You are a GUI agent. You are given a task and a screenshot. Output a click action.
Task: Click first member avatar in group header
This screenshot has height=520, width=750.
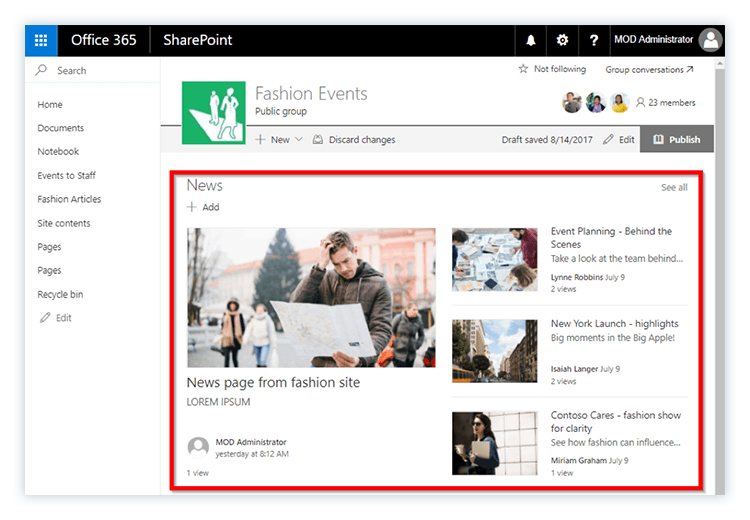tap(572, 102)
